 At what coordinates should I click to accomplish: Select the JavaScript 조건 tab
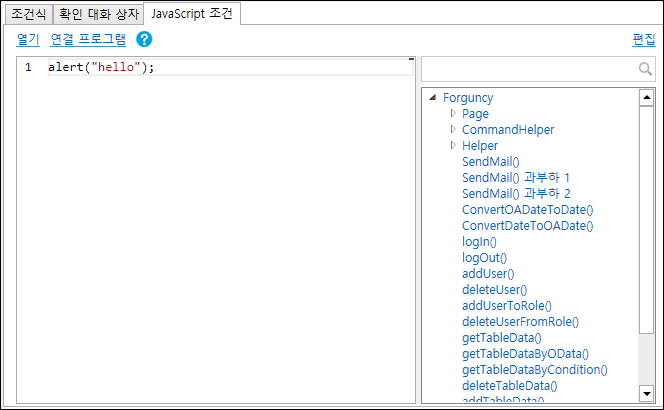click(x=192, y=14)
